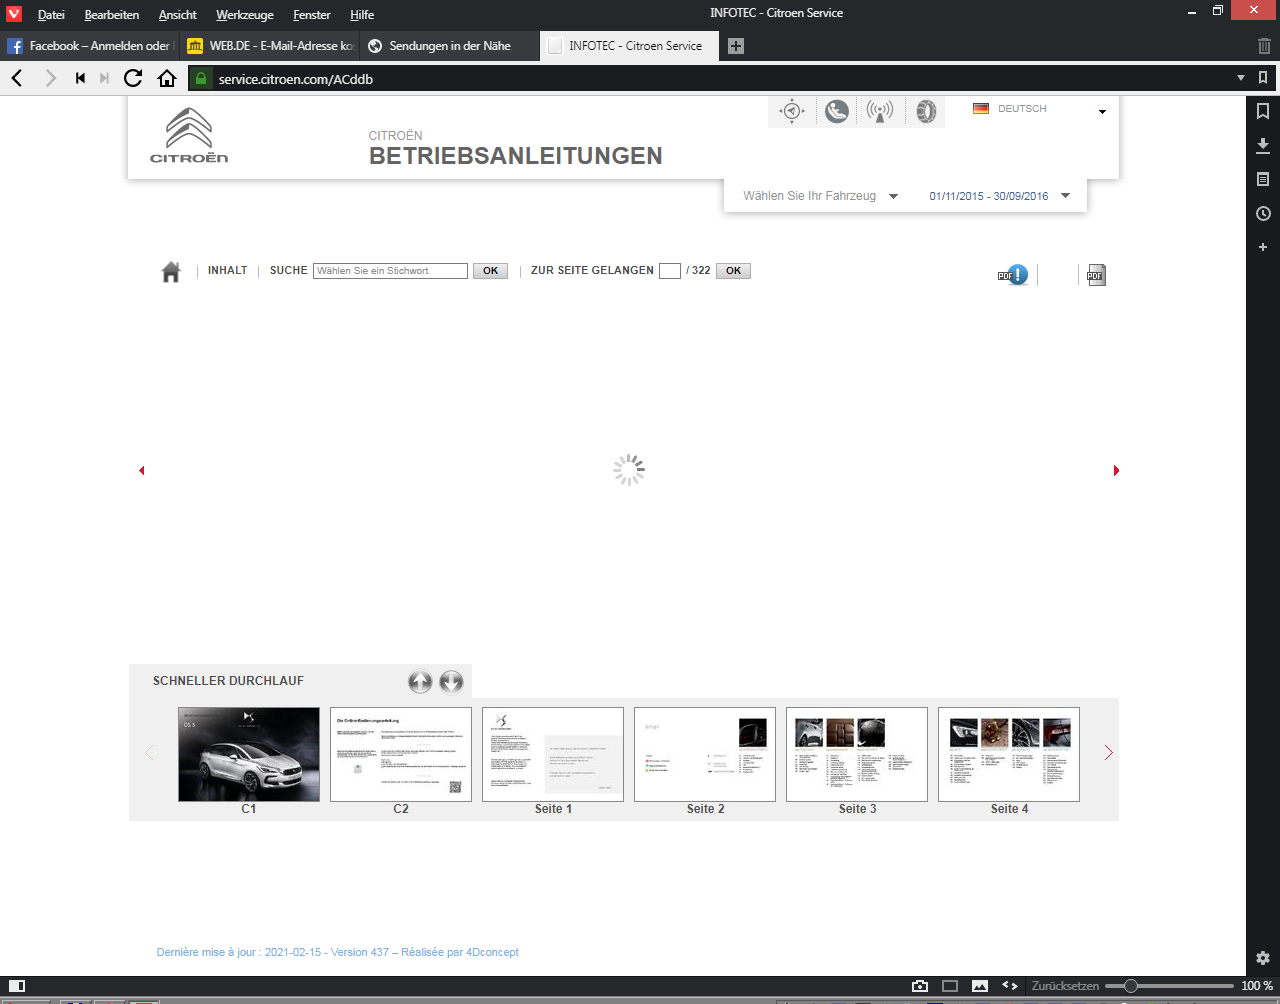This screenshot has width=1280, height=1004.
Task: Click the Citroën logo
Action: click(x=189, y=135)
